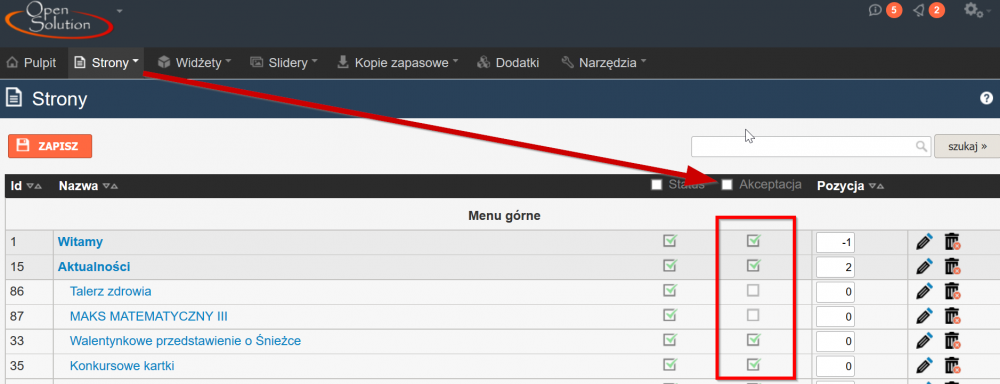The image size is (1000, 384).
Task: Delete the Witamy page with trash icon
Action: pyautogui.click(x=952, y=242)
